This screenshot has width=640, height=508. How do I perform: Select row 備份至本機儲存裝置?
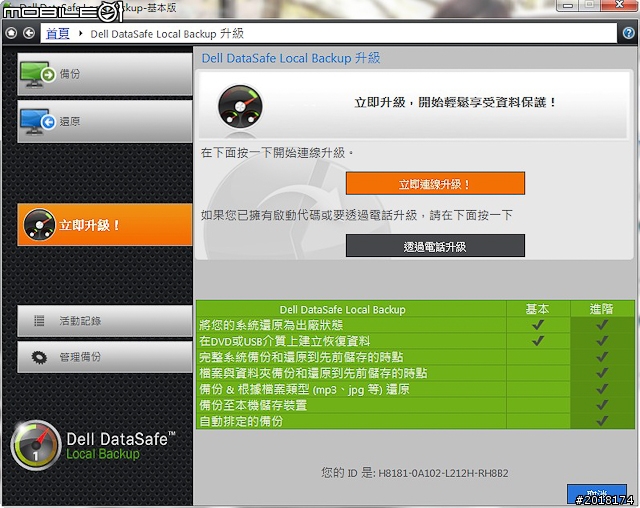416,405
